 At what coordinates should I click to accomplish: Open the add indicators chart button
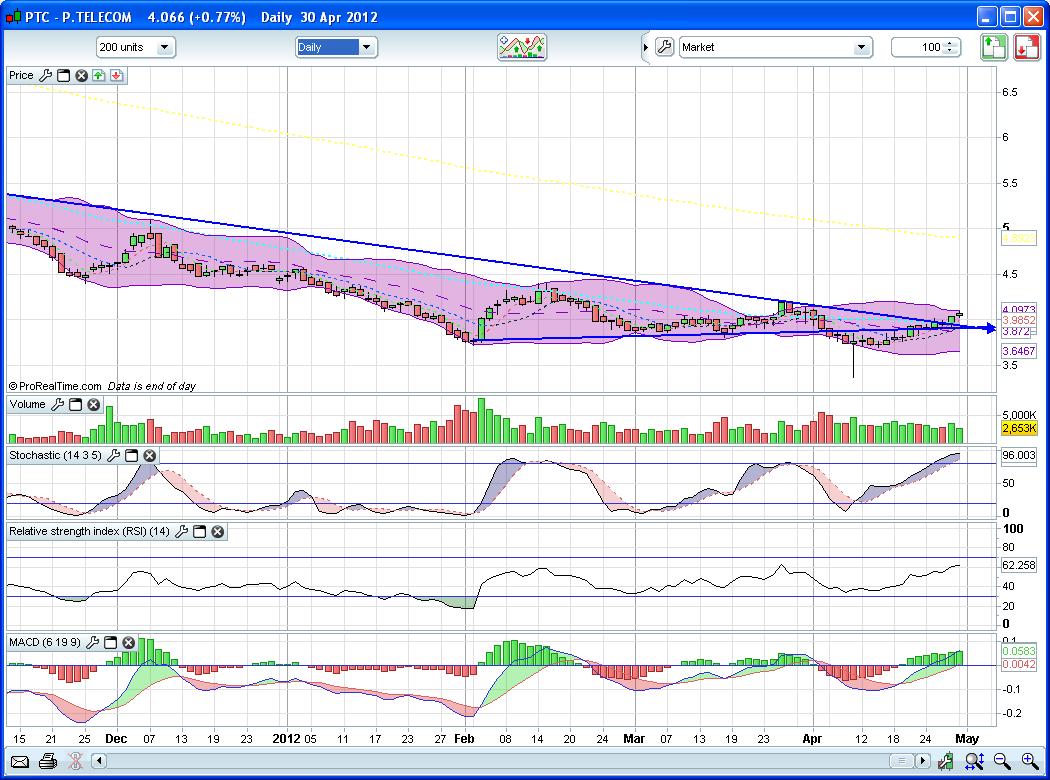(x=522, y=48)
